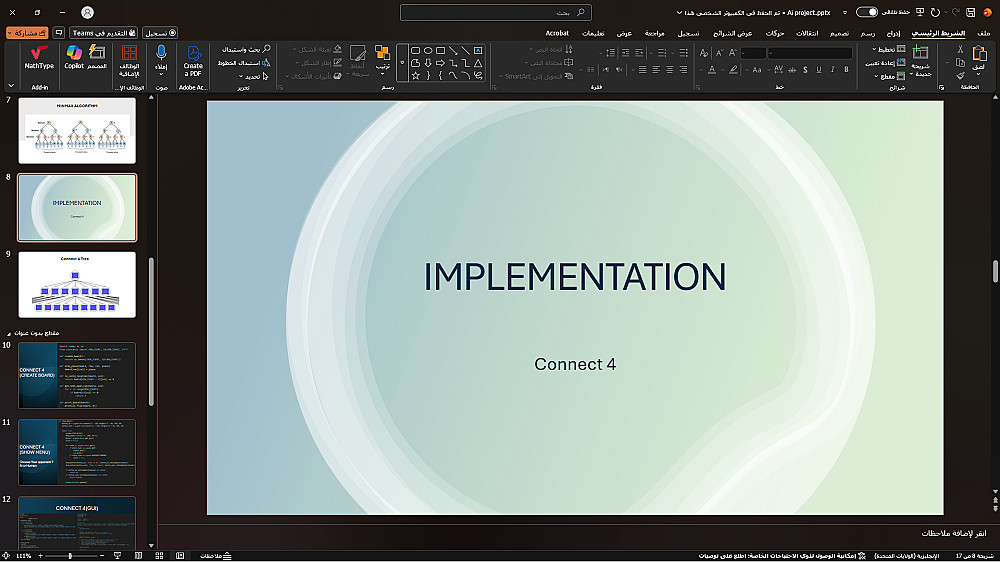Collapse the ribbon with the chevron

pos(10,87)
